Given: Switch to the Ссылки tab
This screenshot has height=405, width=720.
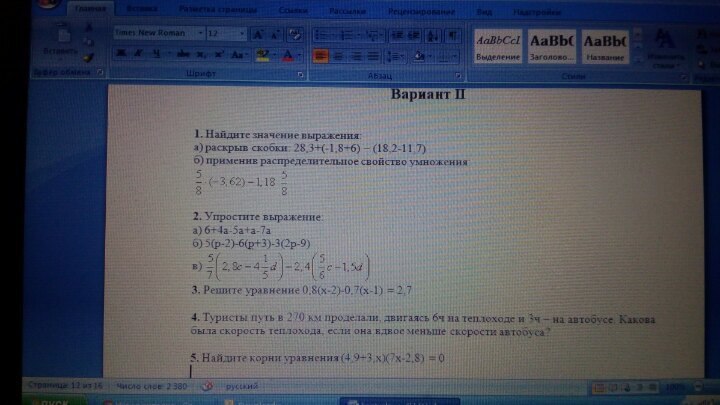Looking at the screenshot, I should point(293,10).
